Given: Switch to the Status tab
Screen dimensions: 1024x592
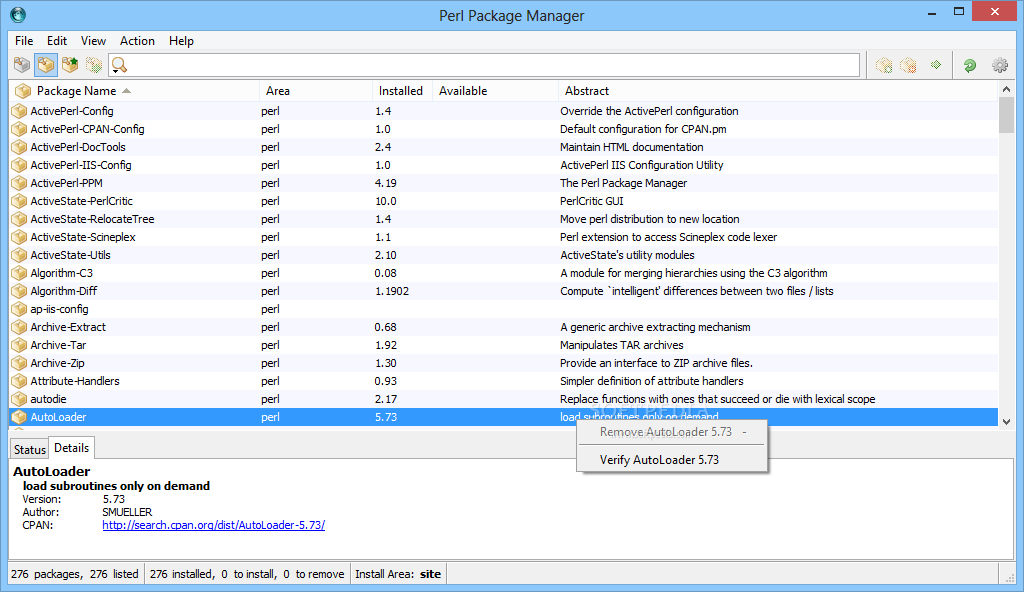Looking at the screenshot, I should coord(29,448).
